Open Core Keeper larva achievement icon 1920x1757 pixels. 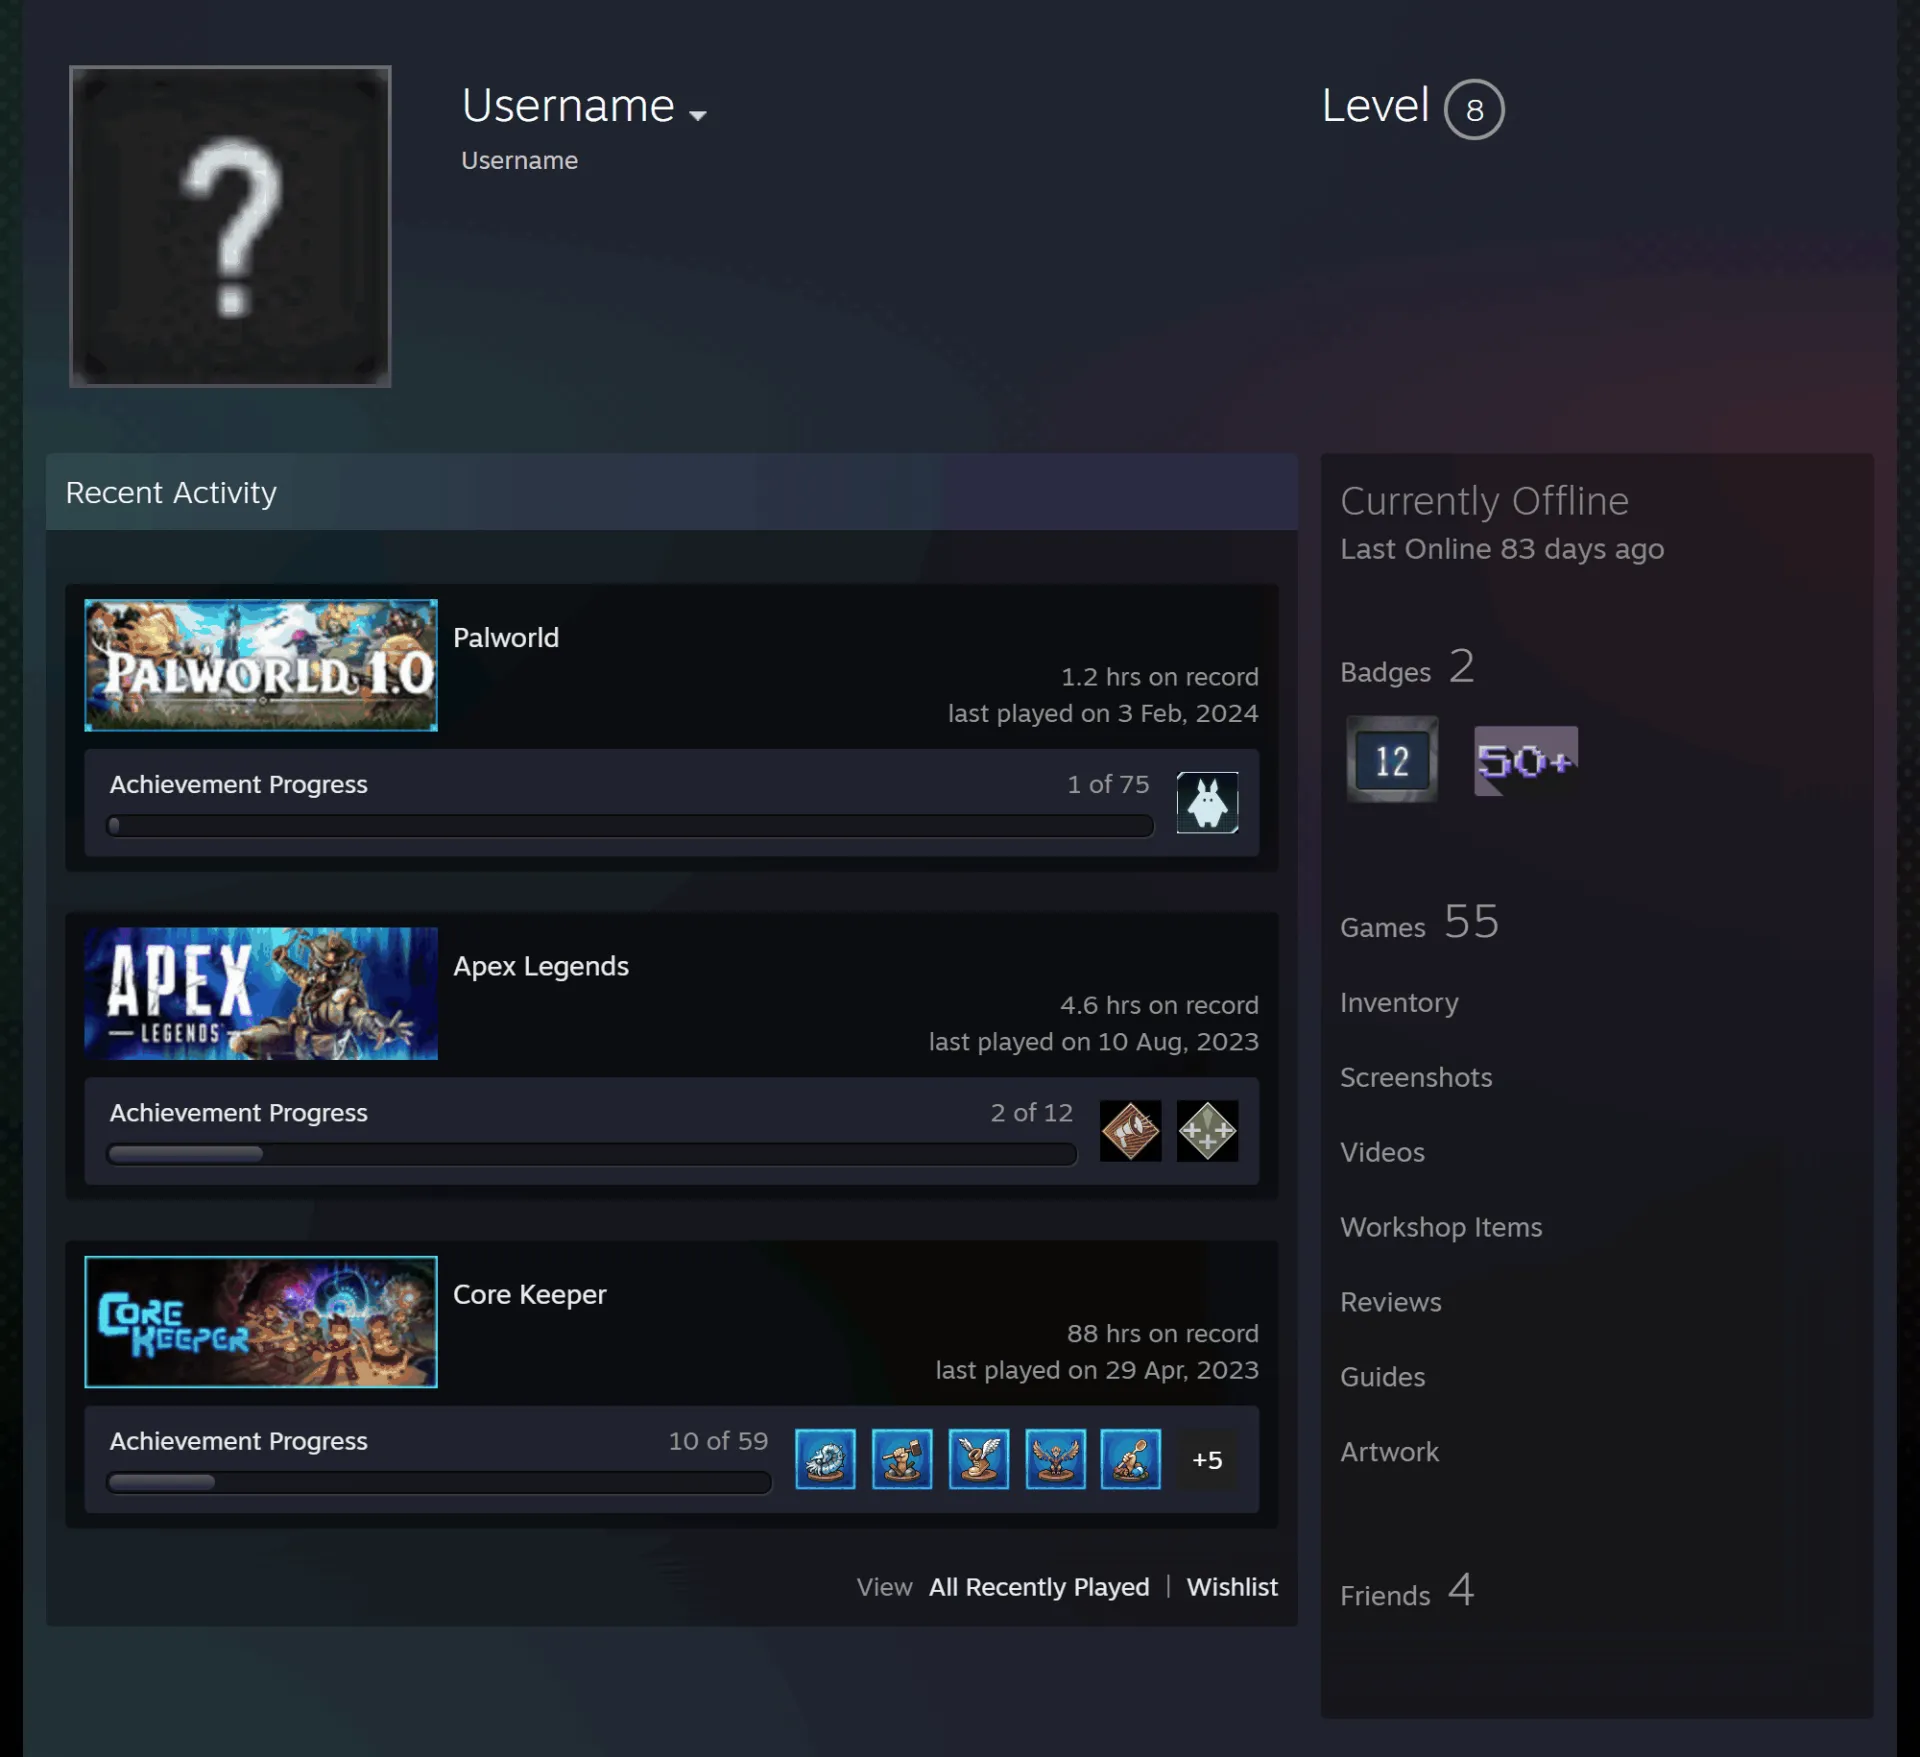(x=825, y=1459)
